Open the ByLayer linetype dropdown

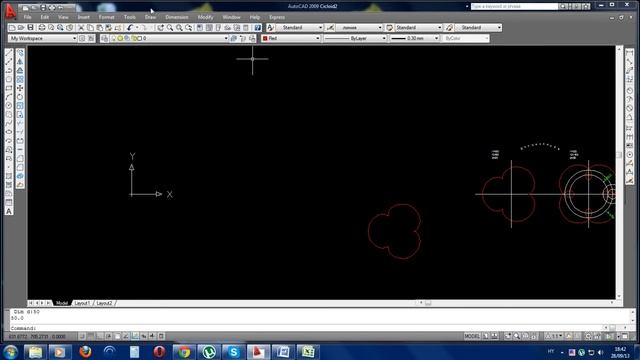355,38
